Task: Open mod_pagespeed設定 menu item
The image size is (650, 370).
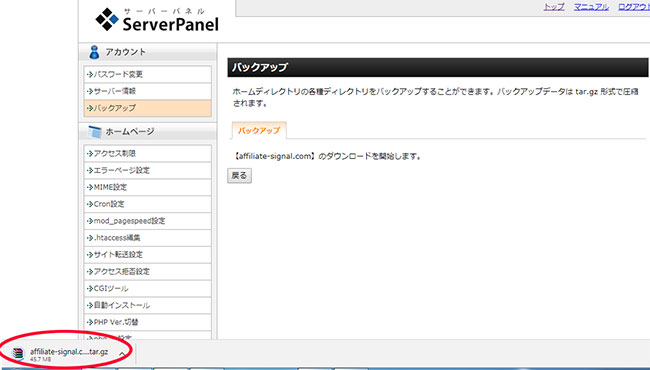Action: [148, 221]
